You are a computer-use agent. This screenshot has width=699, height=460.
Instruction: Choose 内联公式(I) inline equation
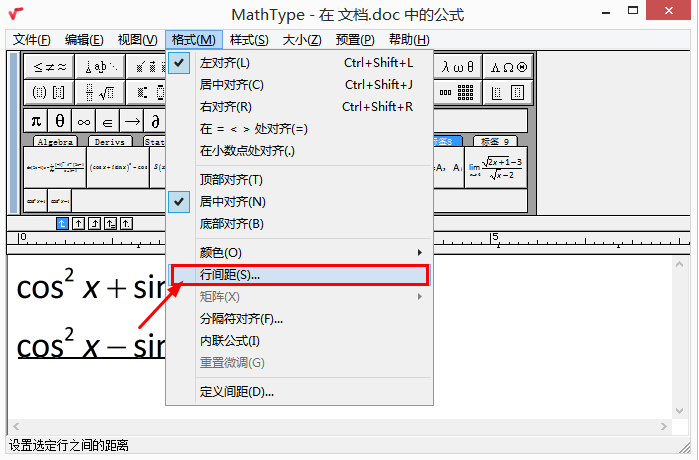point(299,341)
